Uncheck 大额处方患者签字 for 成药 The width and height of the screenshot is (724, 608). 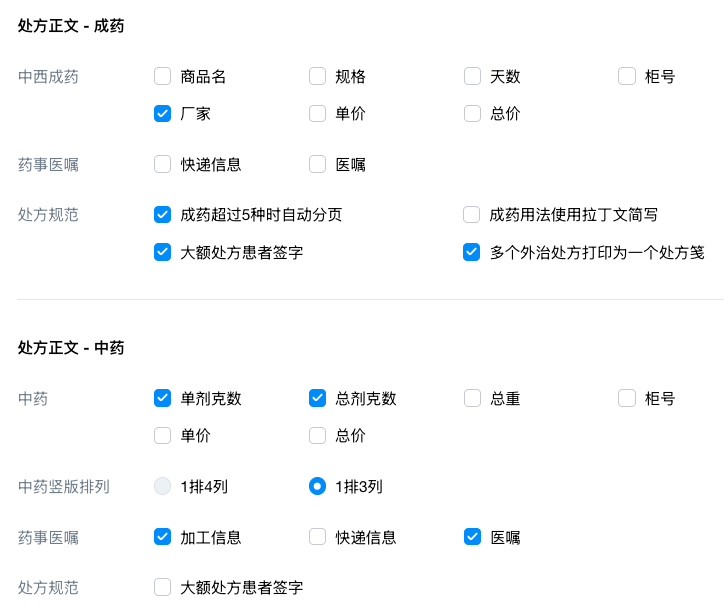pyautogui.click(x=163, y=252)
